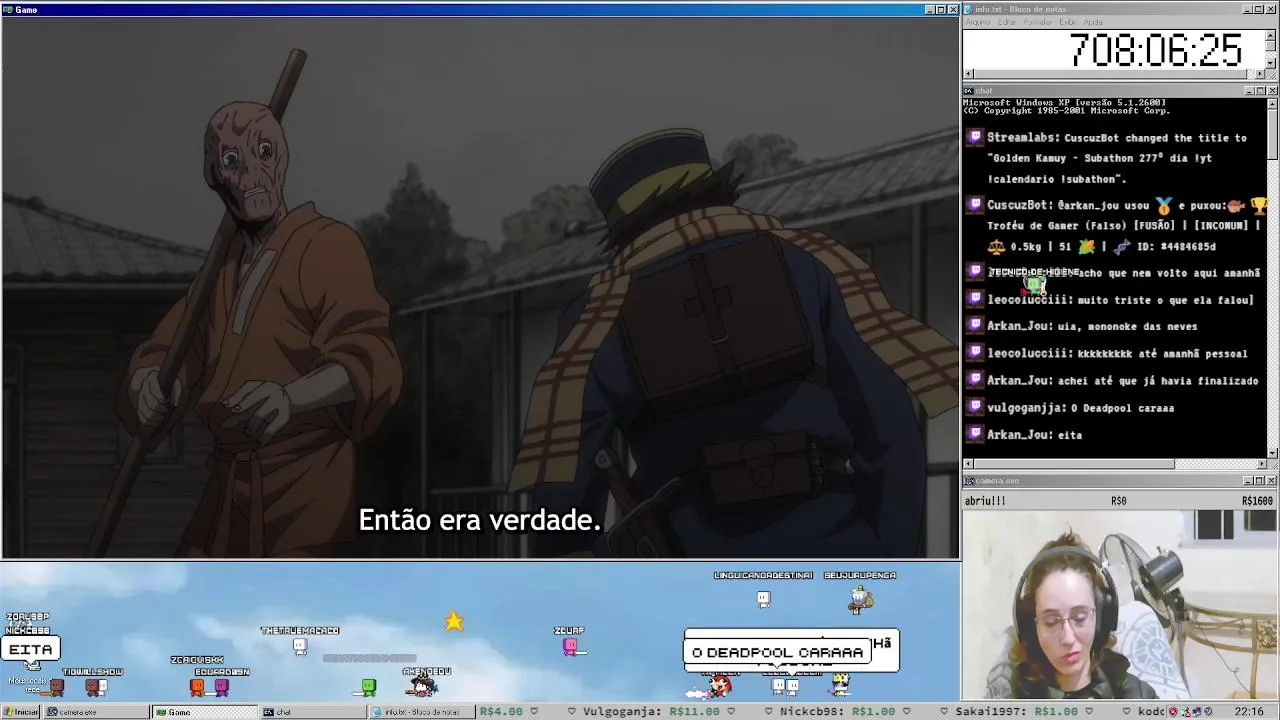Screen dimensions: 1280x720
Task: Switch to chat in the taskbar
Action: click(313, 712)
